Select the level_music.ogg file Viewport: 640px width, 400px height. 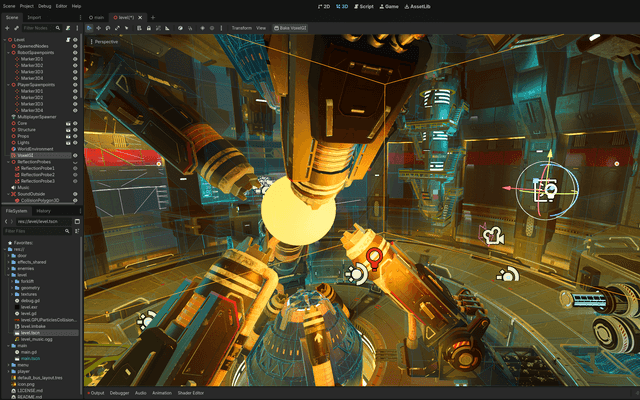[37, 339]
